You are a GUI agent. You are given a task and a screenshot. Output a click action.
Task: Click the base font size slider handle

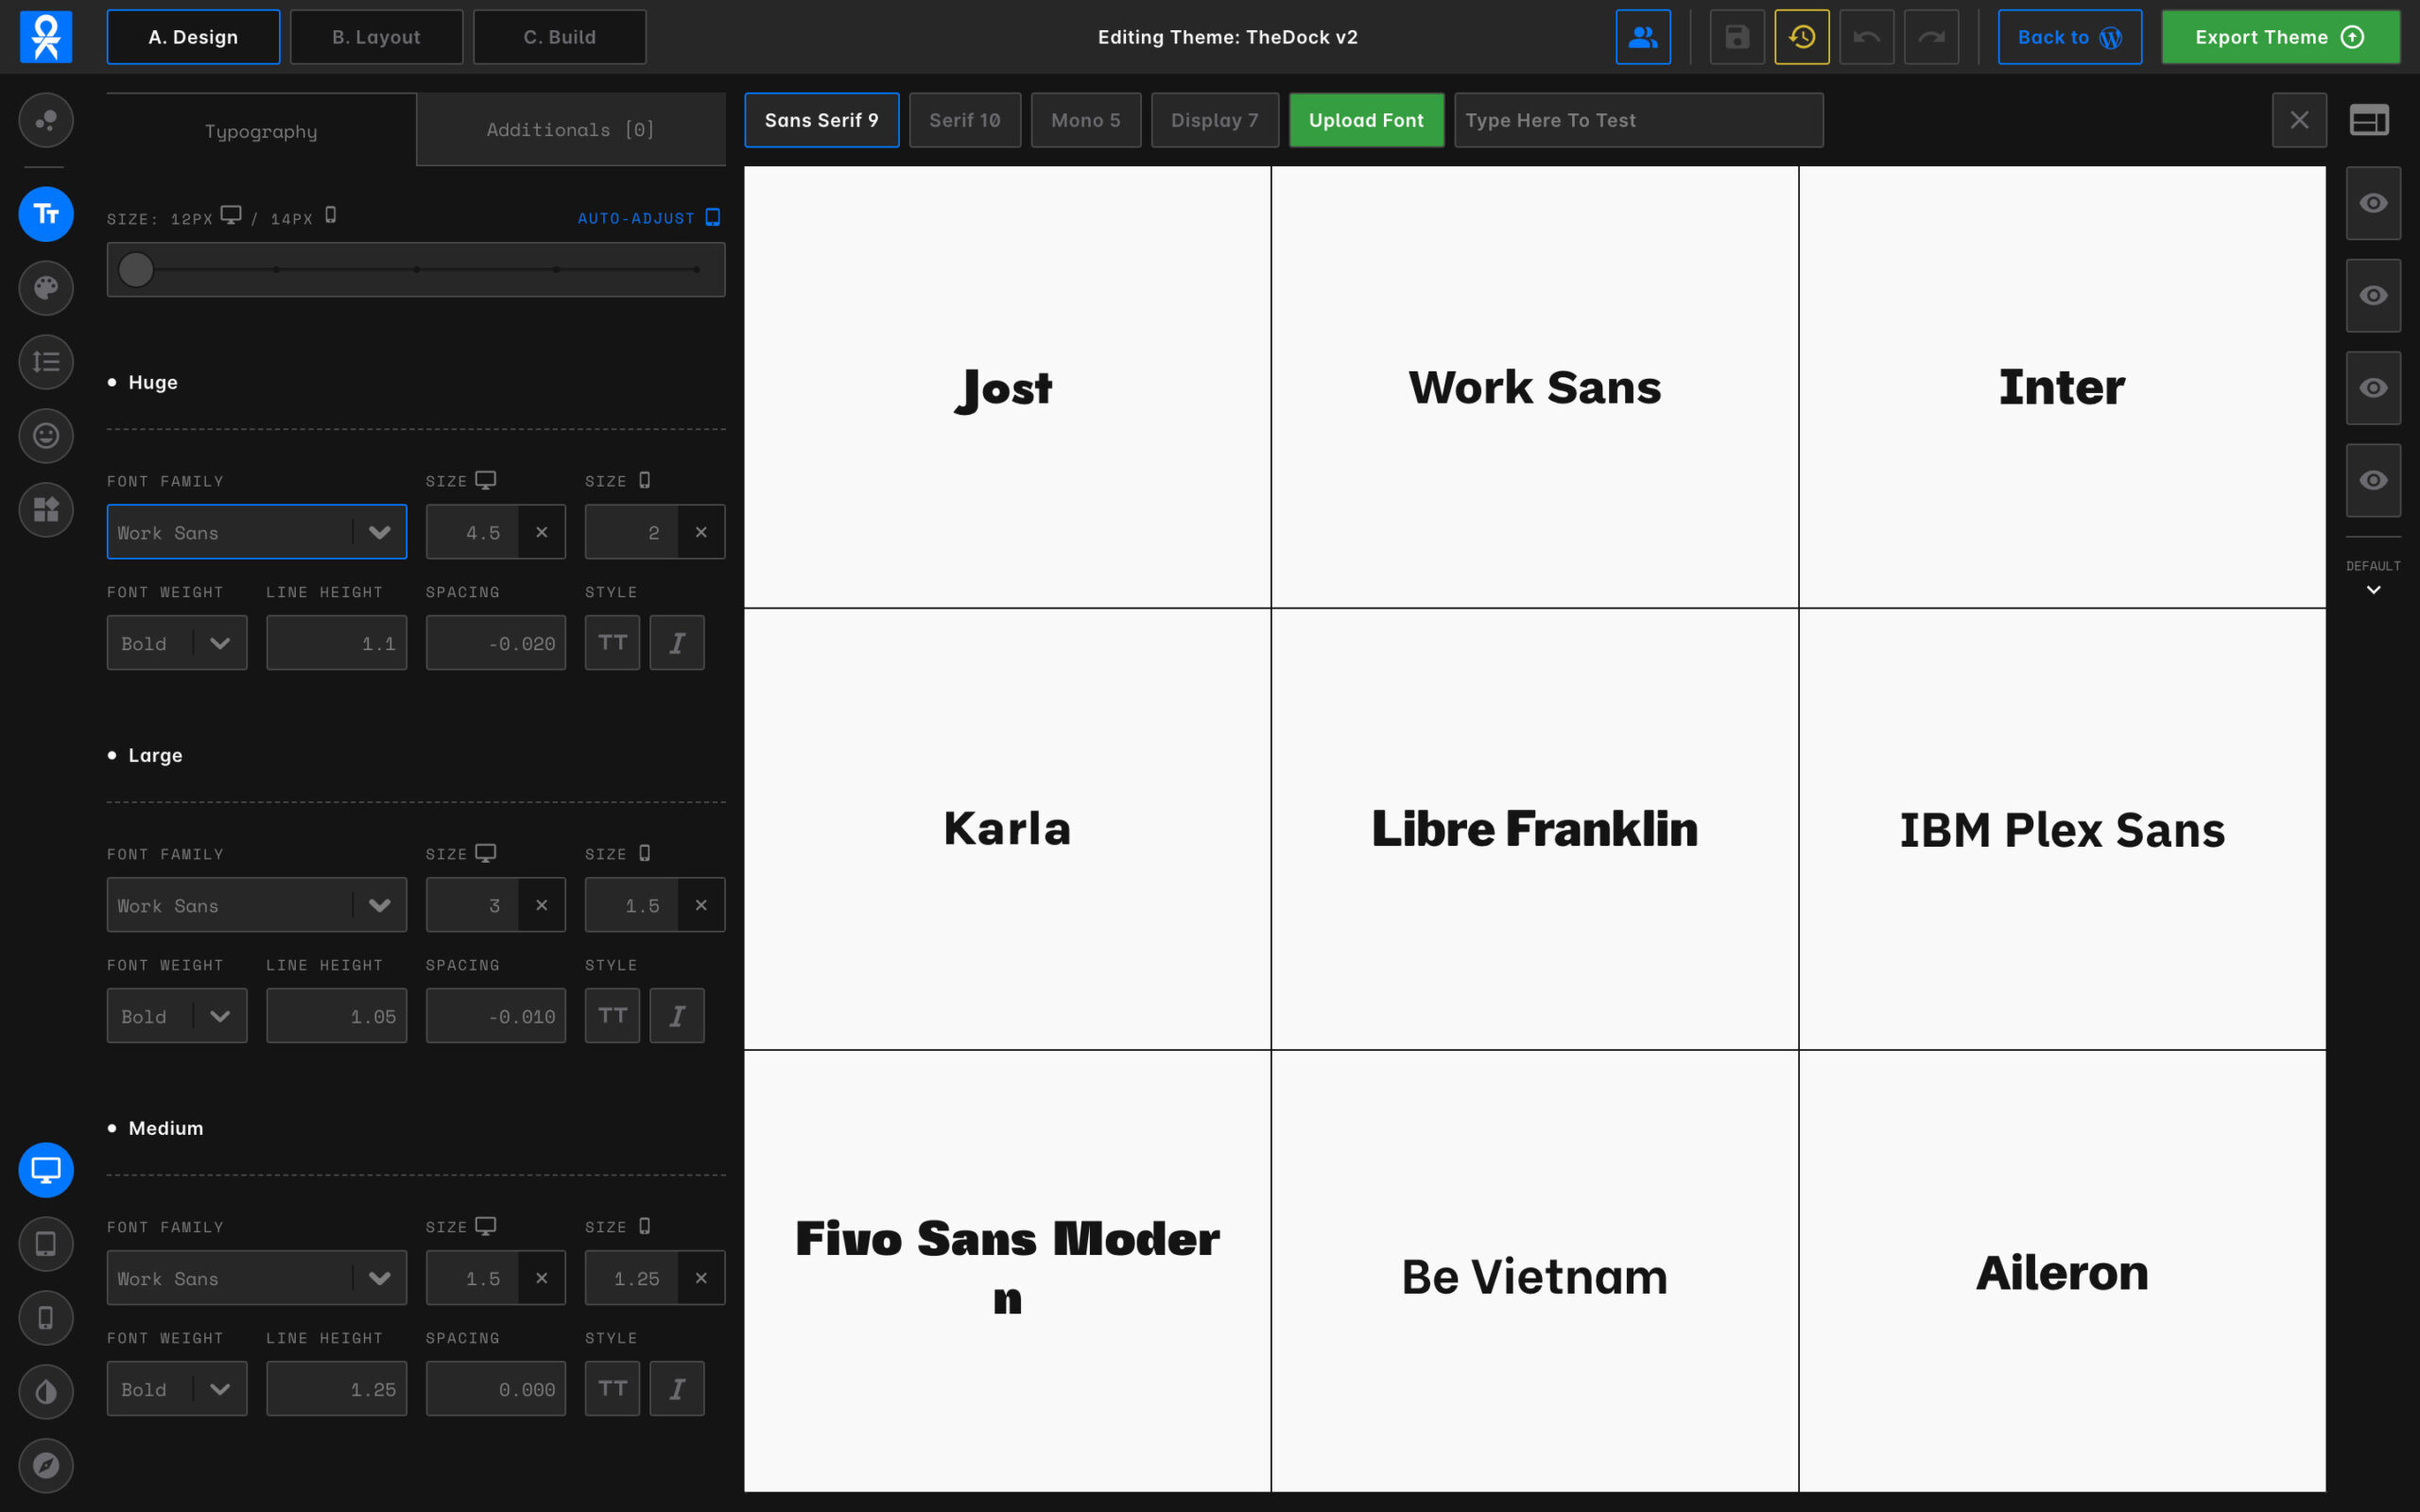[136, 270]
